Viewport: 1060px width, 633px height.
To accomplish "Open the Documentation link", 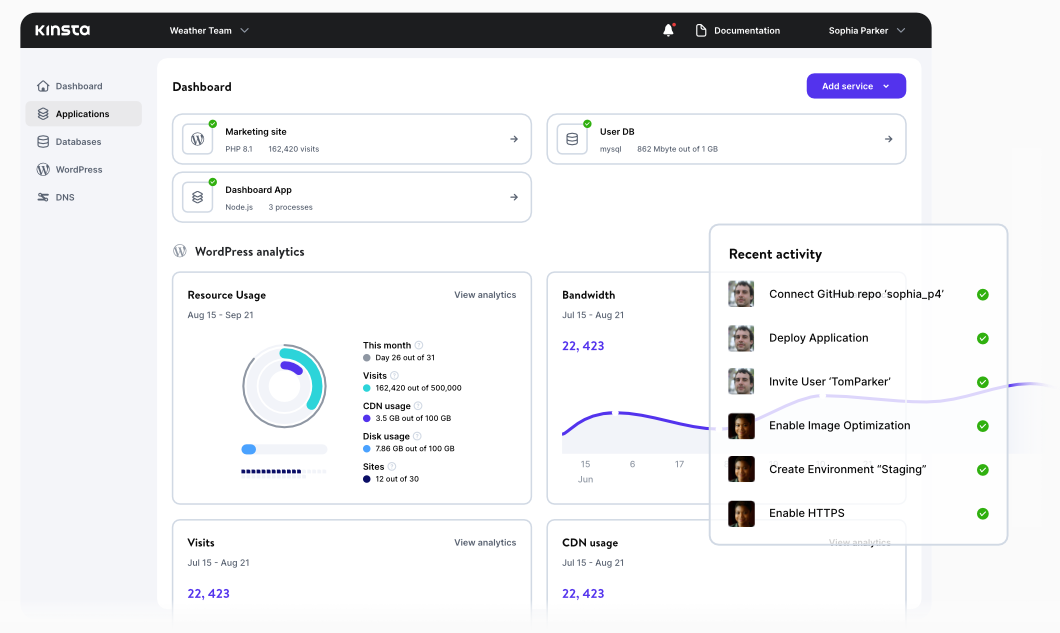I will pyautogui.click(x=738, y=31).
